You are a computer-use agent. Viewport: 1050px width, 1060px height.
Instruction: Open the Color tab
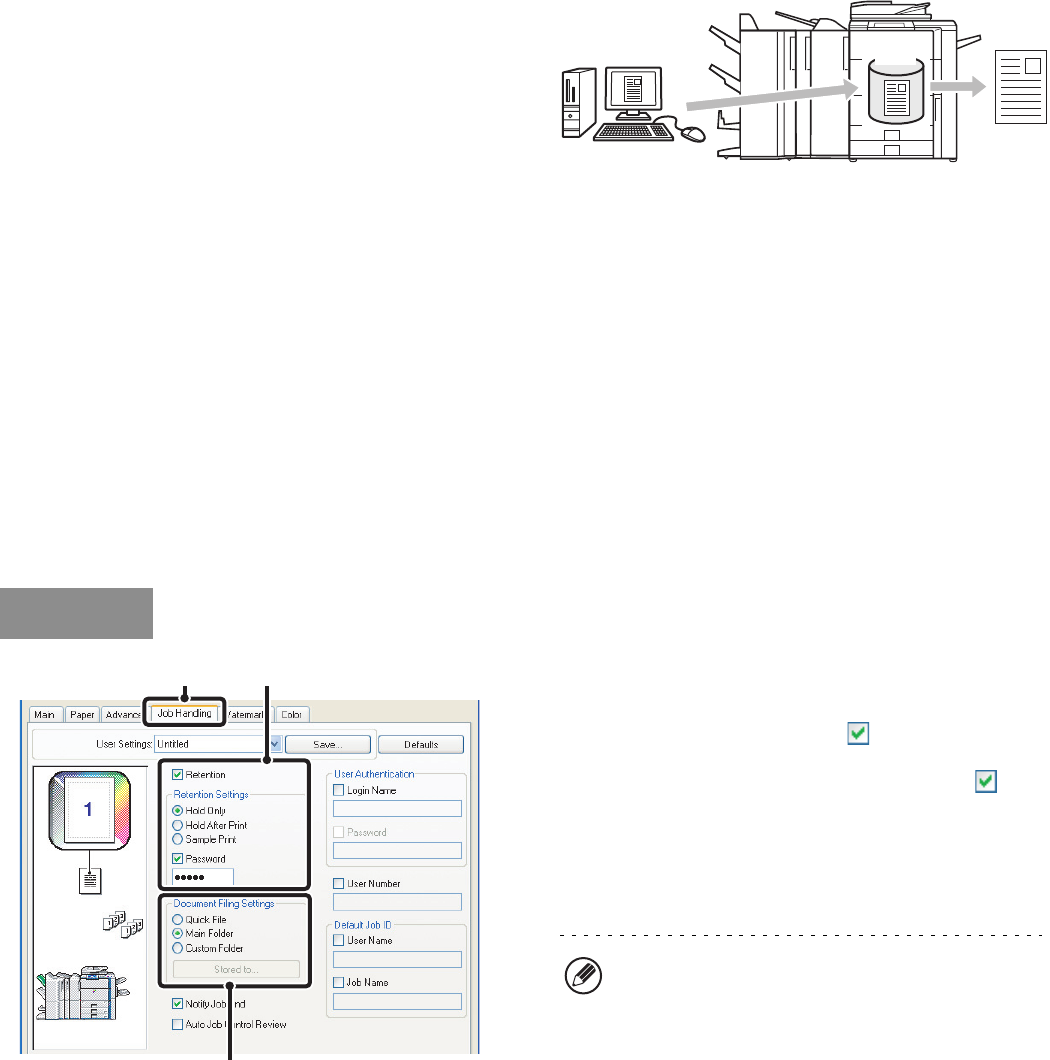click(x=292, y=714)
